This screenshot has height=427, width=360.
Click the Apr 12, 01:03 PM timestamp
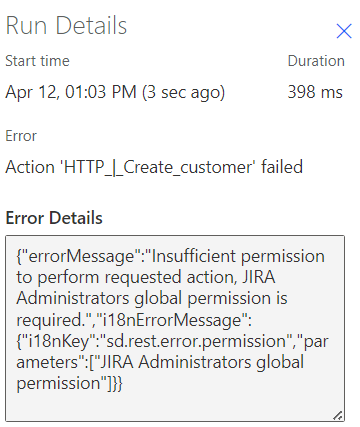click(x=71, y=92)
